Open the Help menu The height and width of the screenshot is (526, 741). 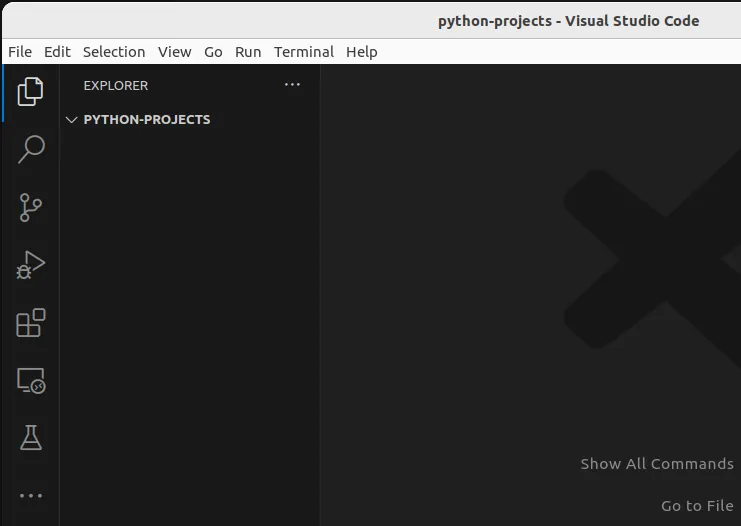(361, 52)
